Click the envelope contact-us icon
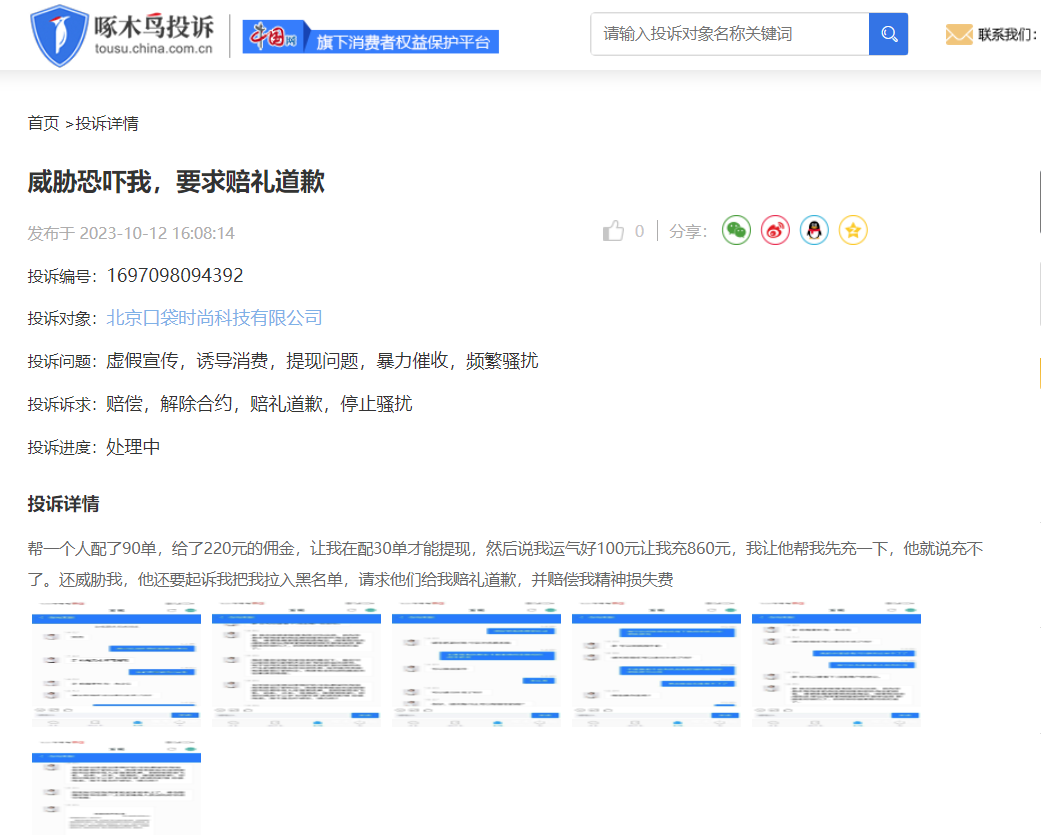 pyautogui.click(x=958, y=35)
